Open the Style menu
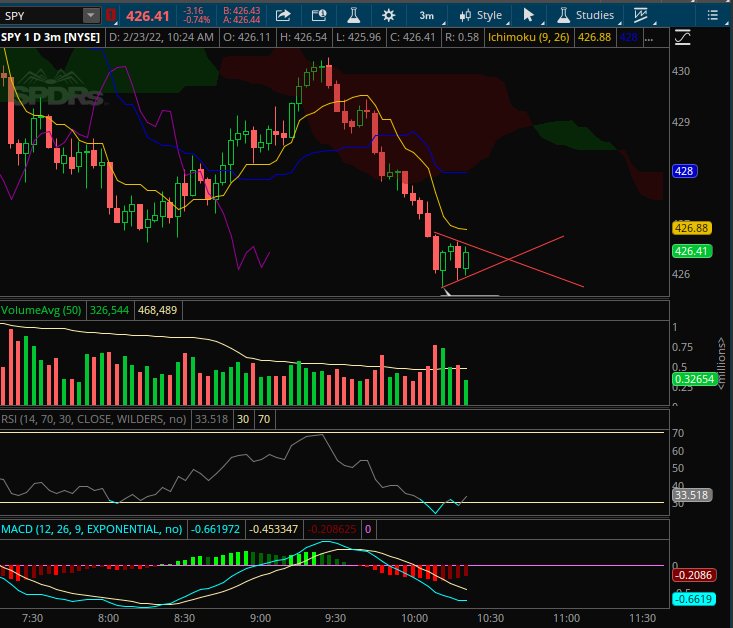The width and height of the screenshot is (733, 628). click(x=481, y=15)
